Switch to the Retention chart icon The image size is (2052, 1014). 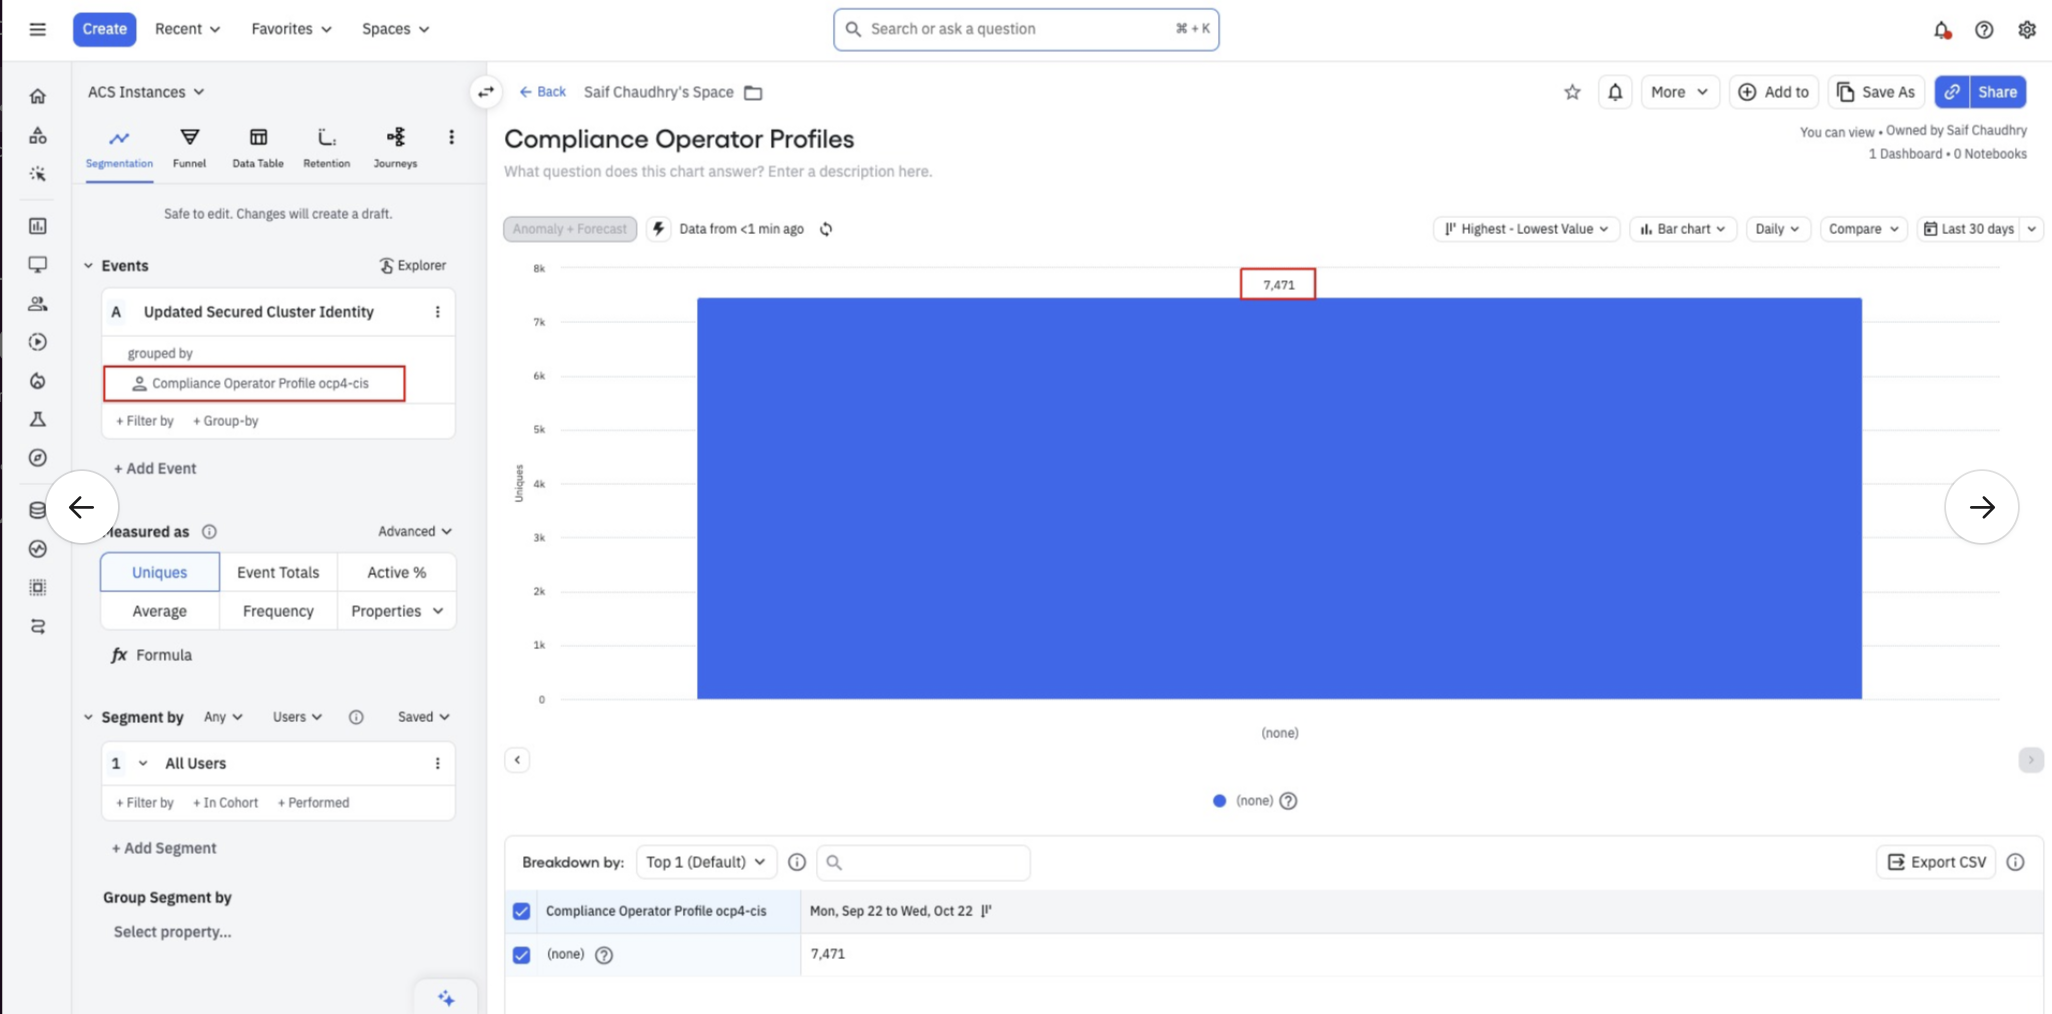326,147
